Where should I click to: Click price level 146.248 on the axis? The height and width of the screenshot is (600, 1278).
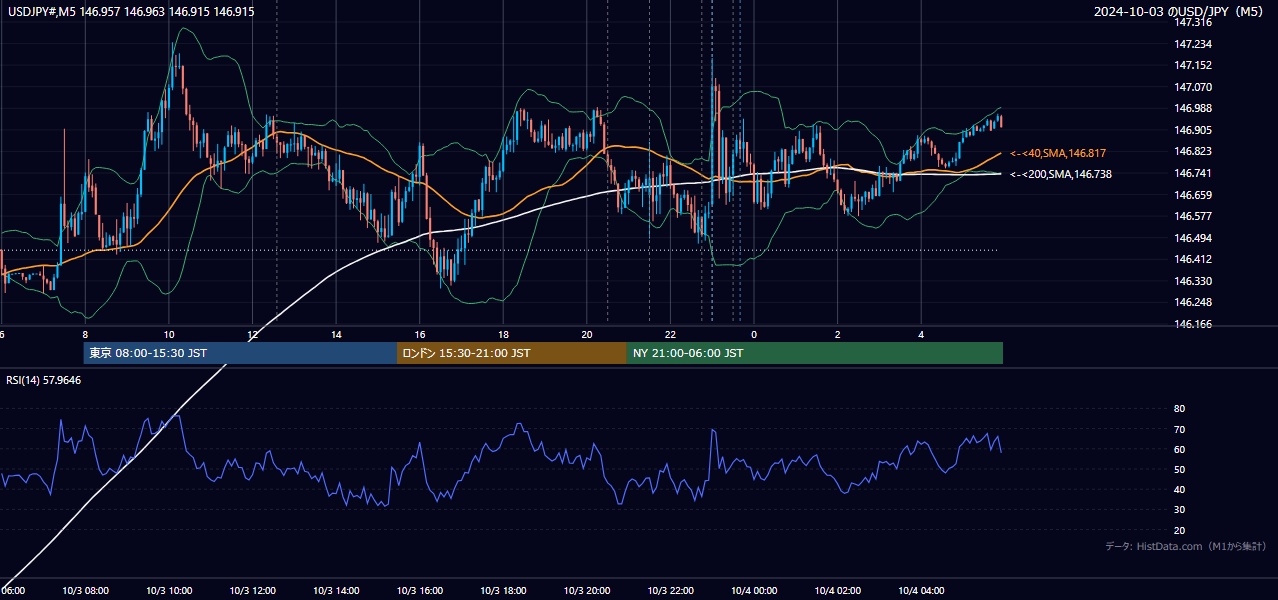(1193, 302)
